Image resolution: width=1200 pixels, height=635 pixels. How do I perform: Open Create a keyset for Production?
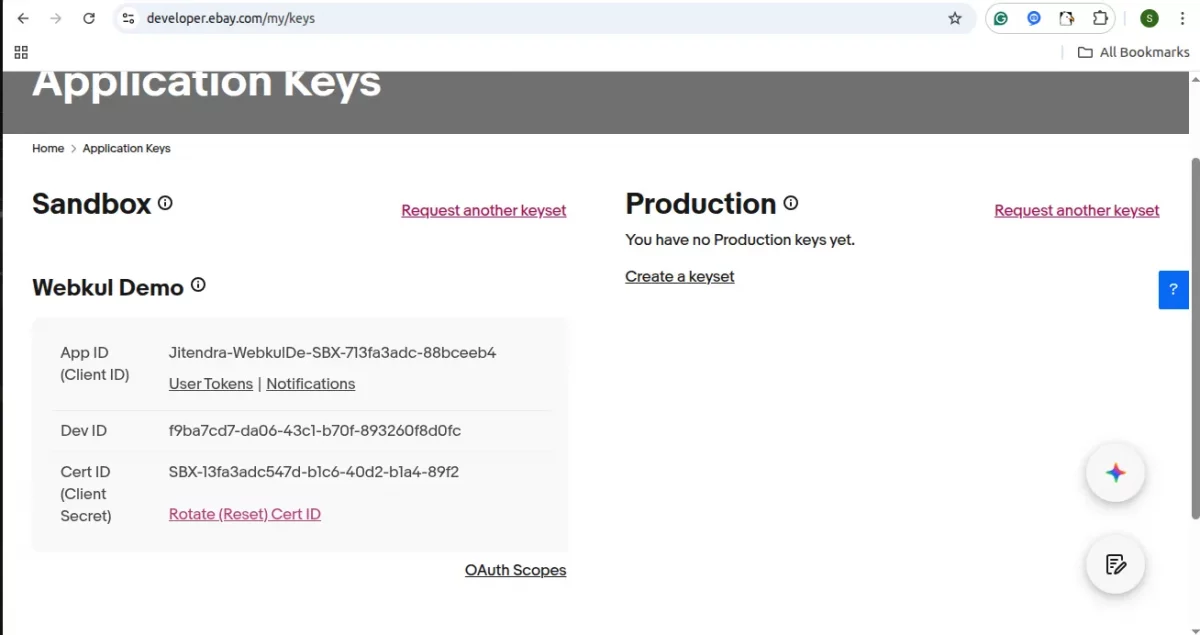pos(679,276)
